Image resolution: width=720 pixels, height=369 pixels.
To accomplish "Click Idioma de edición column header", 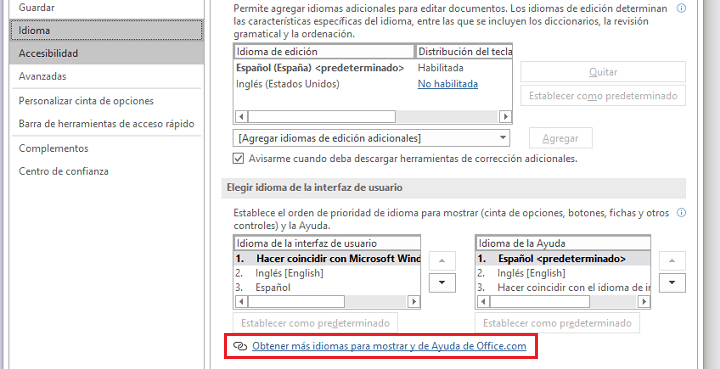I will tap(324, 51).
